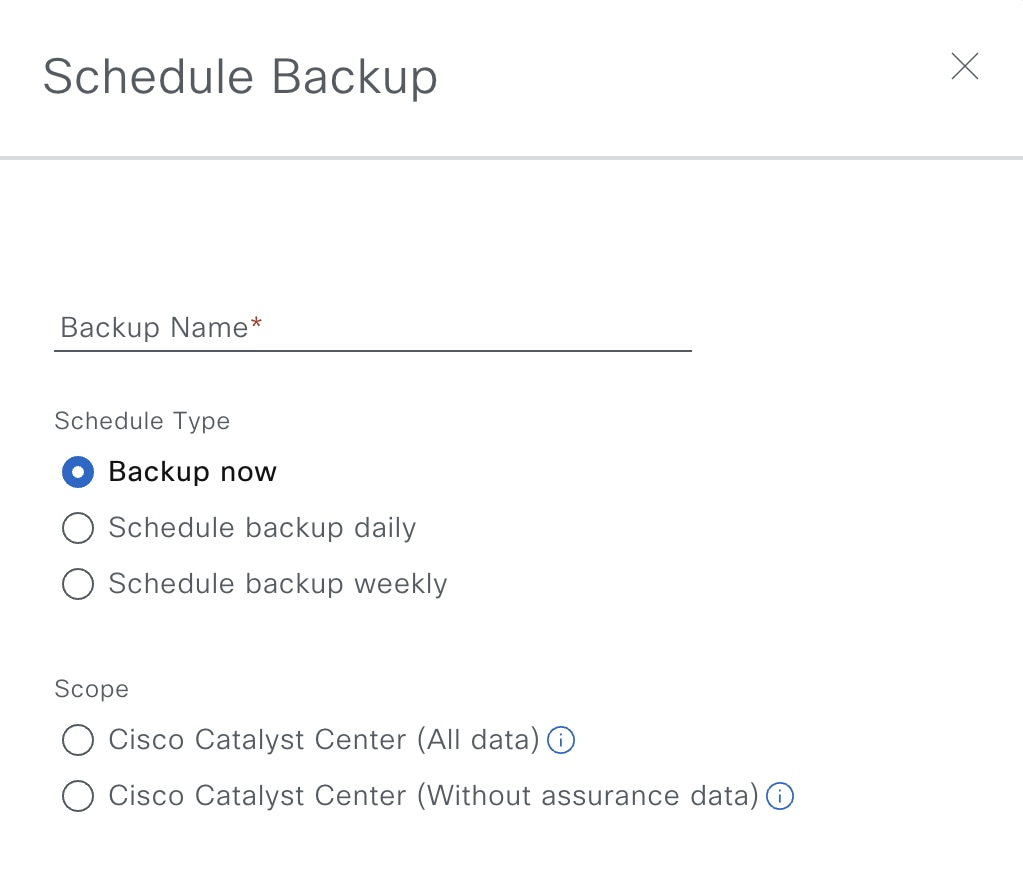Image resolution: width=1023 pixels, height=874 pixels.
Task: Click the "Schedule backup weekly" label text
Action: 278,584
